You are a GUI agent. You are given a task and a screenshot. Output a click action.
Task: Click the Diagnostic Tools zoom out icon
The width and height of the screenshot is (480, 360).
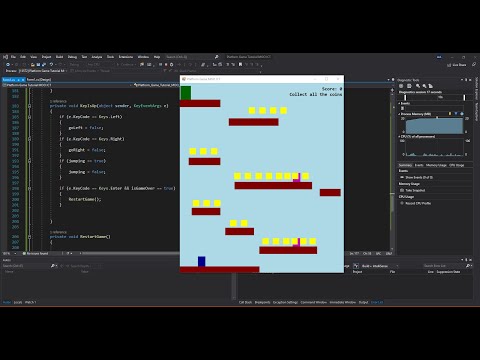click(424, 86)
